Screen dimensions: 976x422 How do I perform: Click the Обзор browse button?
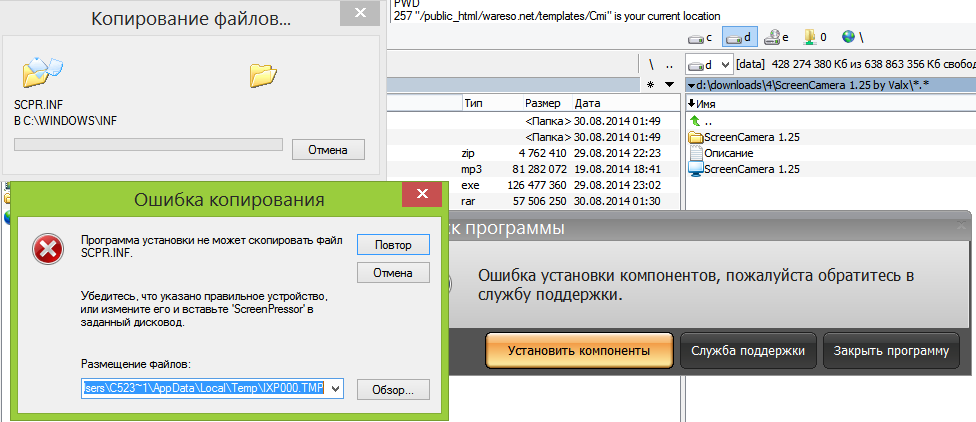pos(393,389)
